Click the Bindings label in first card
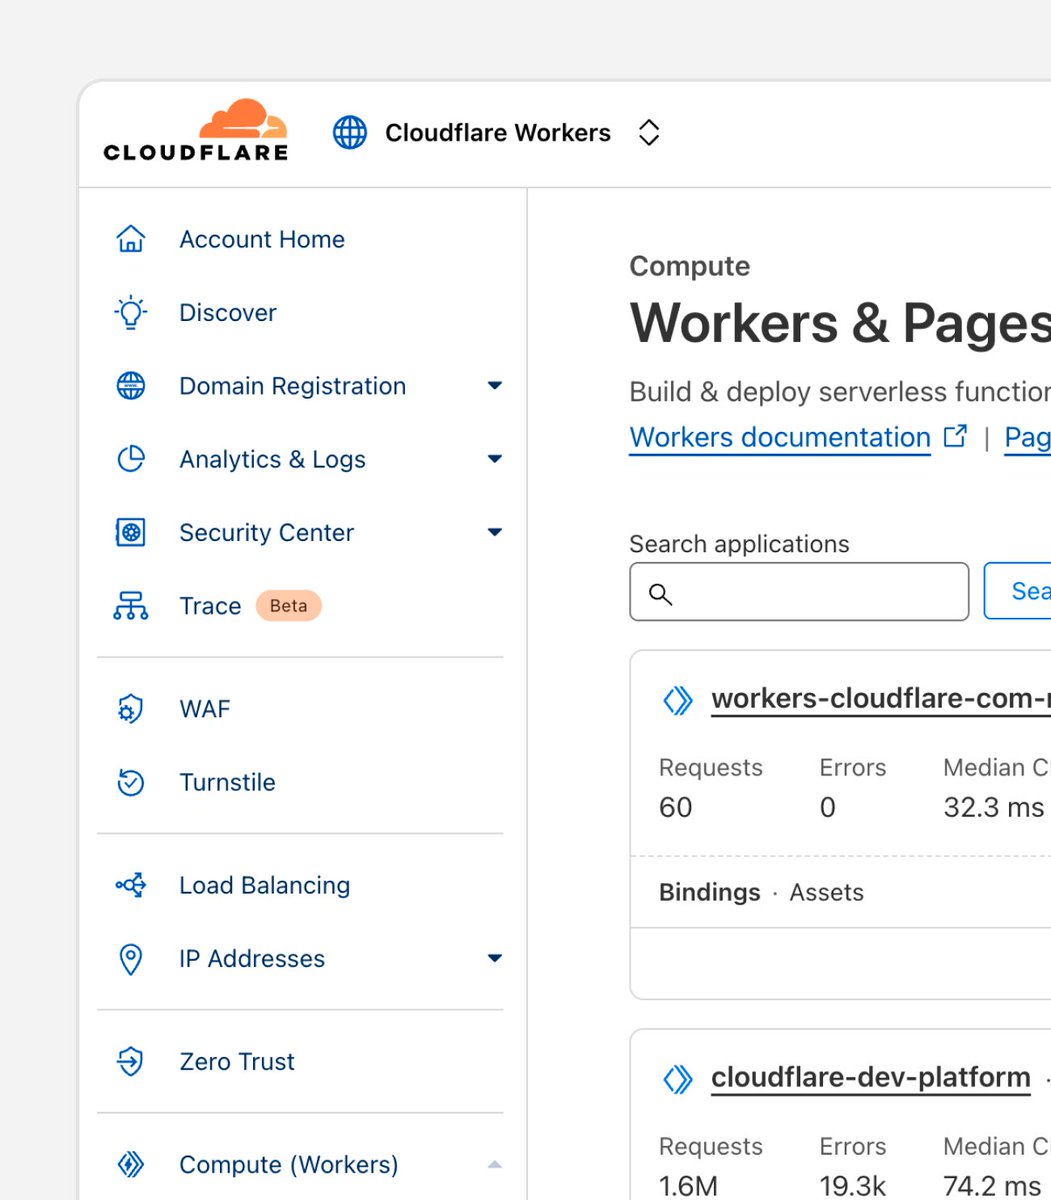1051x1200 pixels. tap(710, 892)
